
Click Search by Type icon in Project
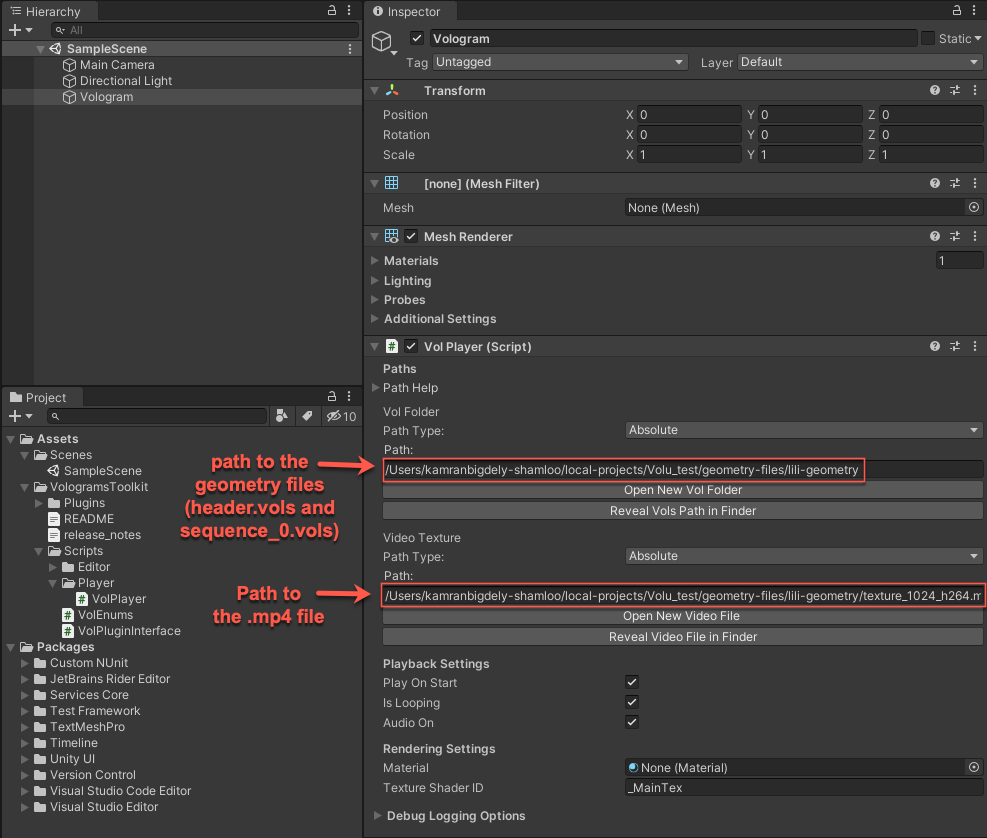point(282,416)
